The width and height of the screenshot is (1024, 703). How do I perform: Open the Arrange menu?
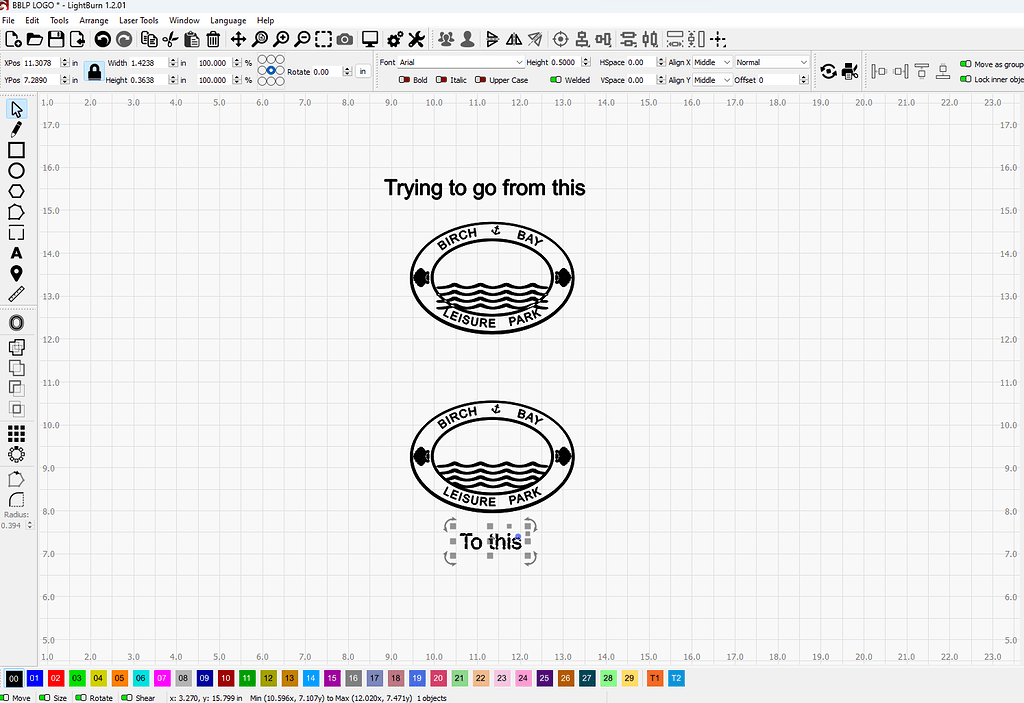tap(93, 20)
